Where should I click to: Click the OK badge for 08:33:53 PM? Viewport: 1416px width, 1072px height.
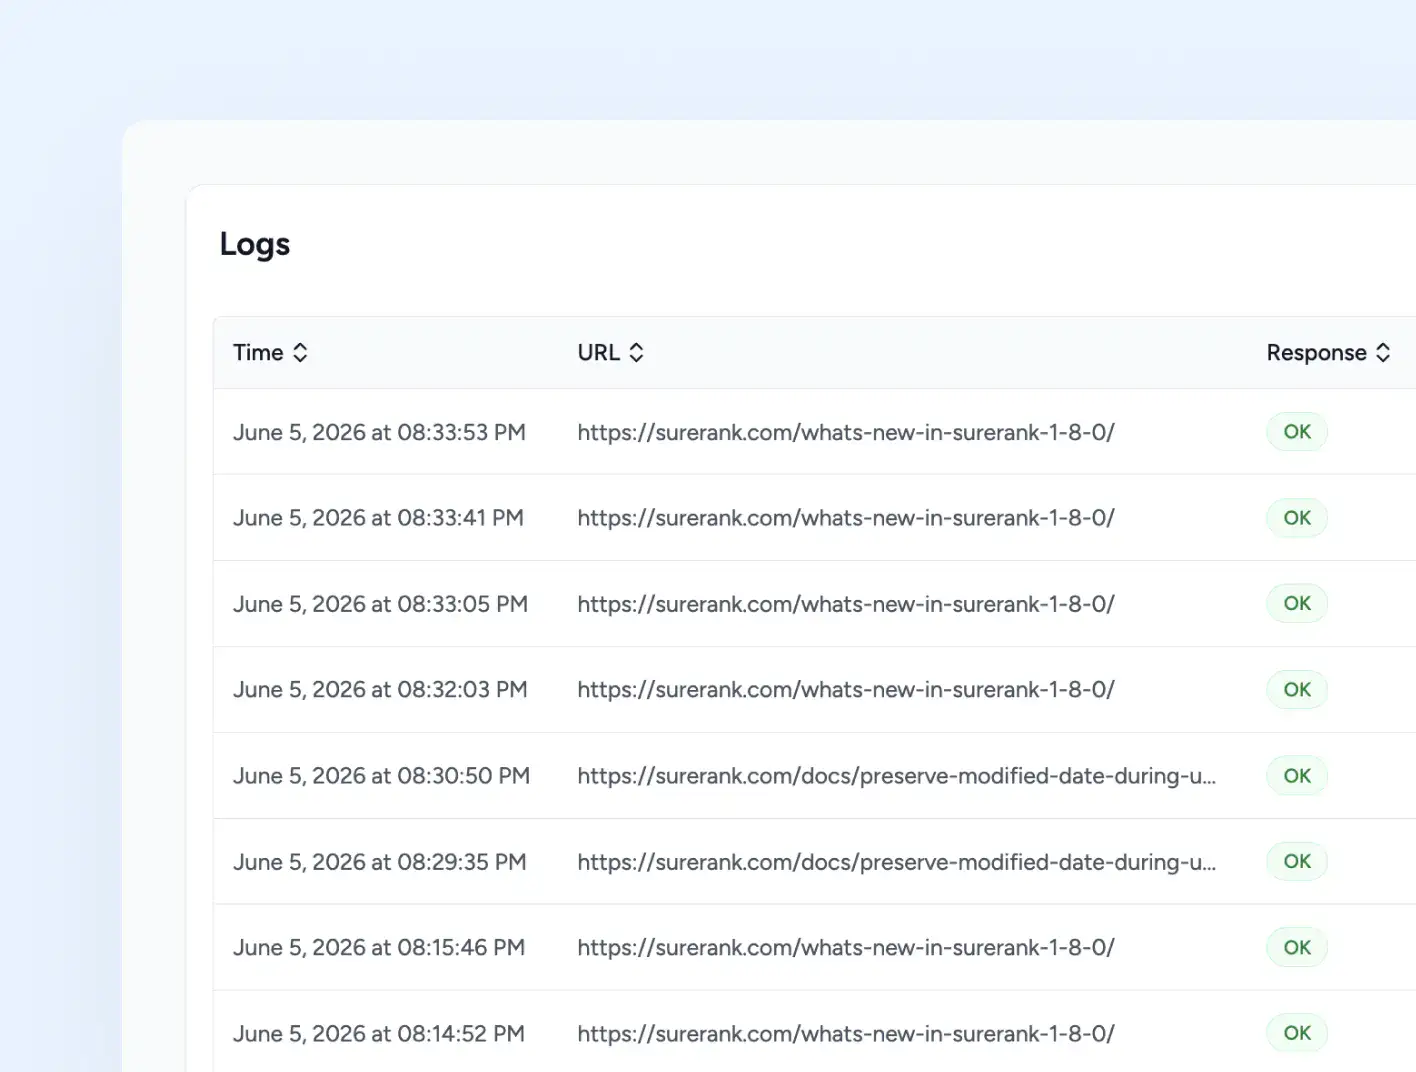pyautogui.click(x=1297, y=432)
